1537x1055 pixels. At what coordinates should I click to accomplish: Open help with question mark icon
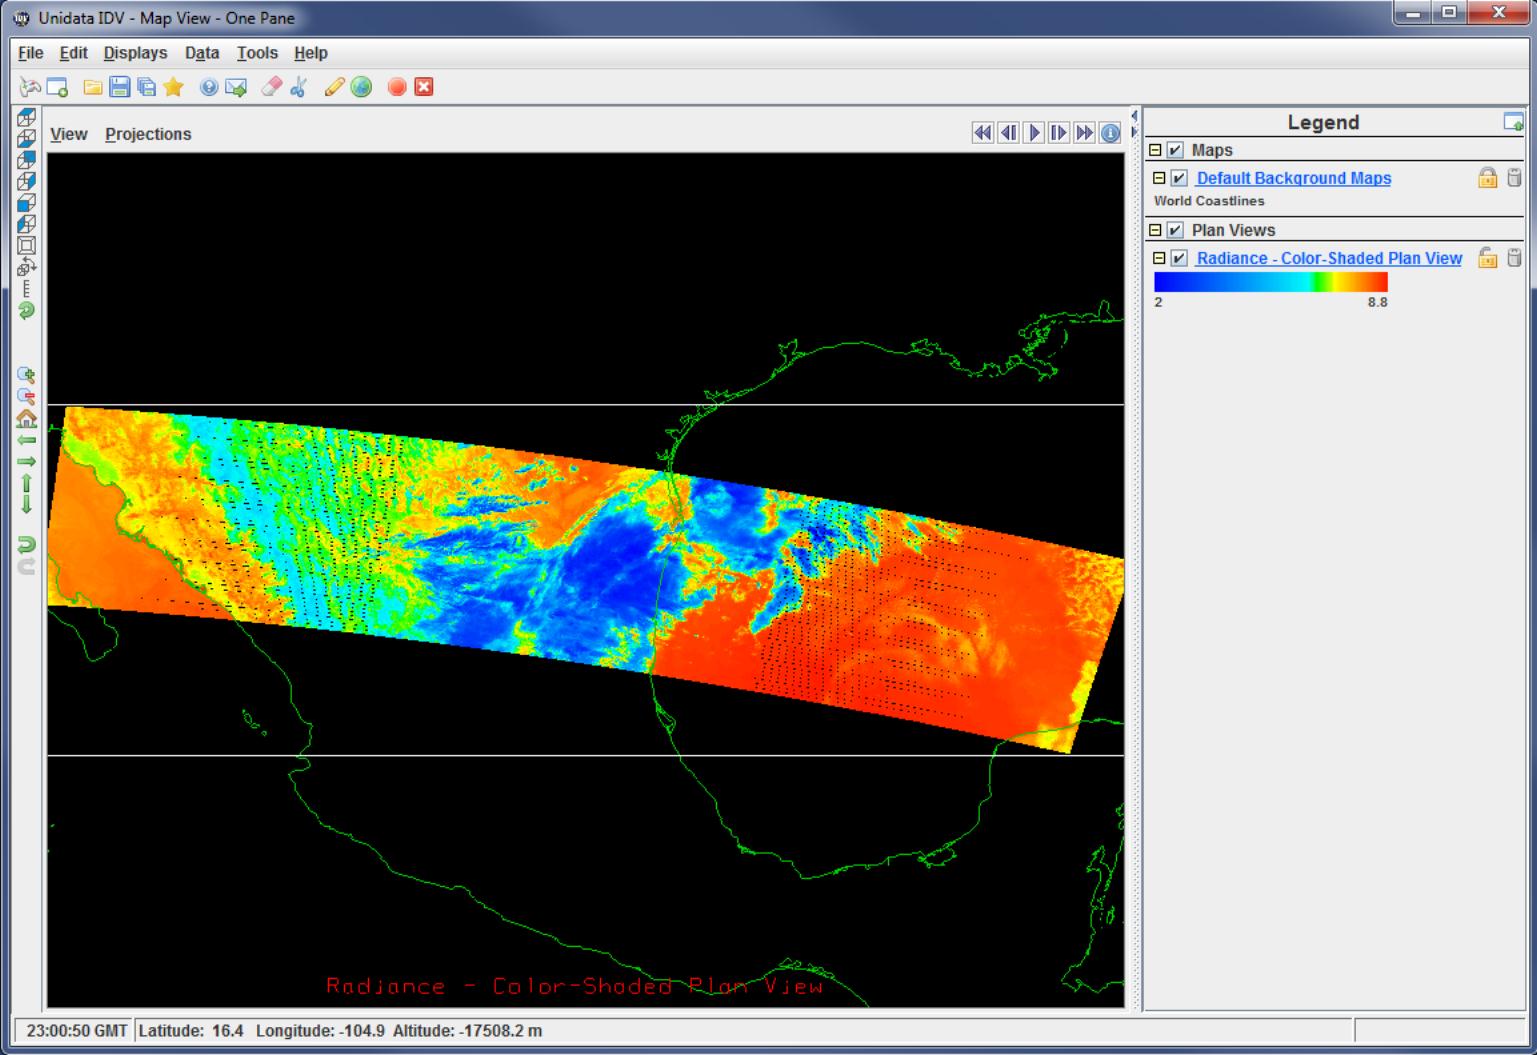pos(208,87)
